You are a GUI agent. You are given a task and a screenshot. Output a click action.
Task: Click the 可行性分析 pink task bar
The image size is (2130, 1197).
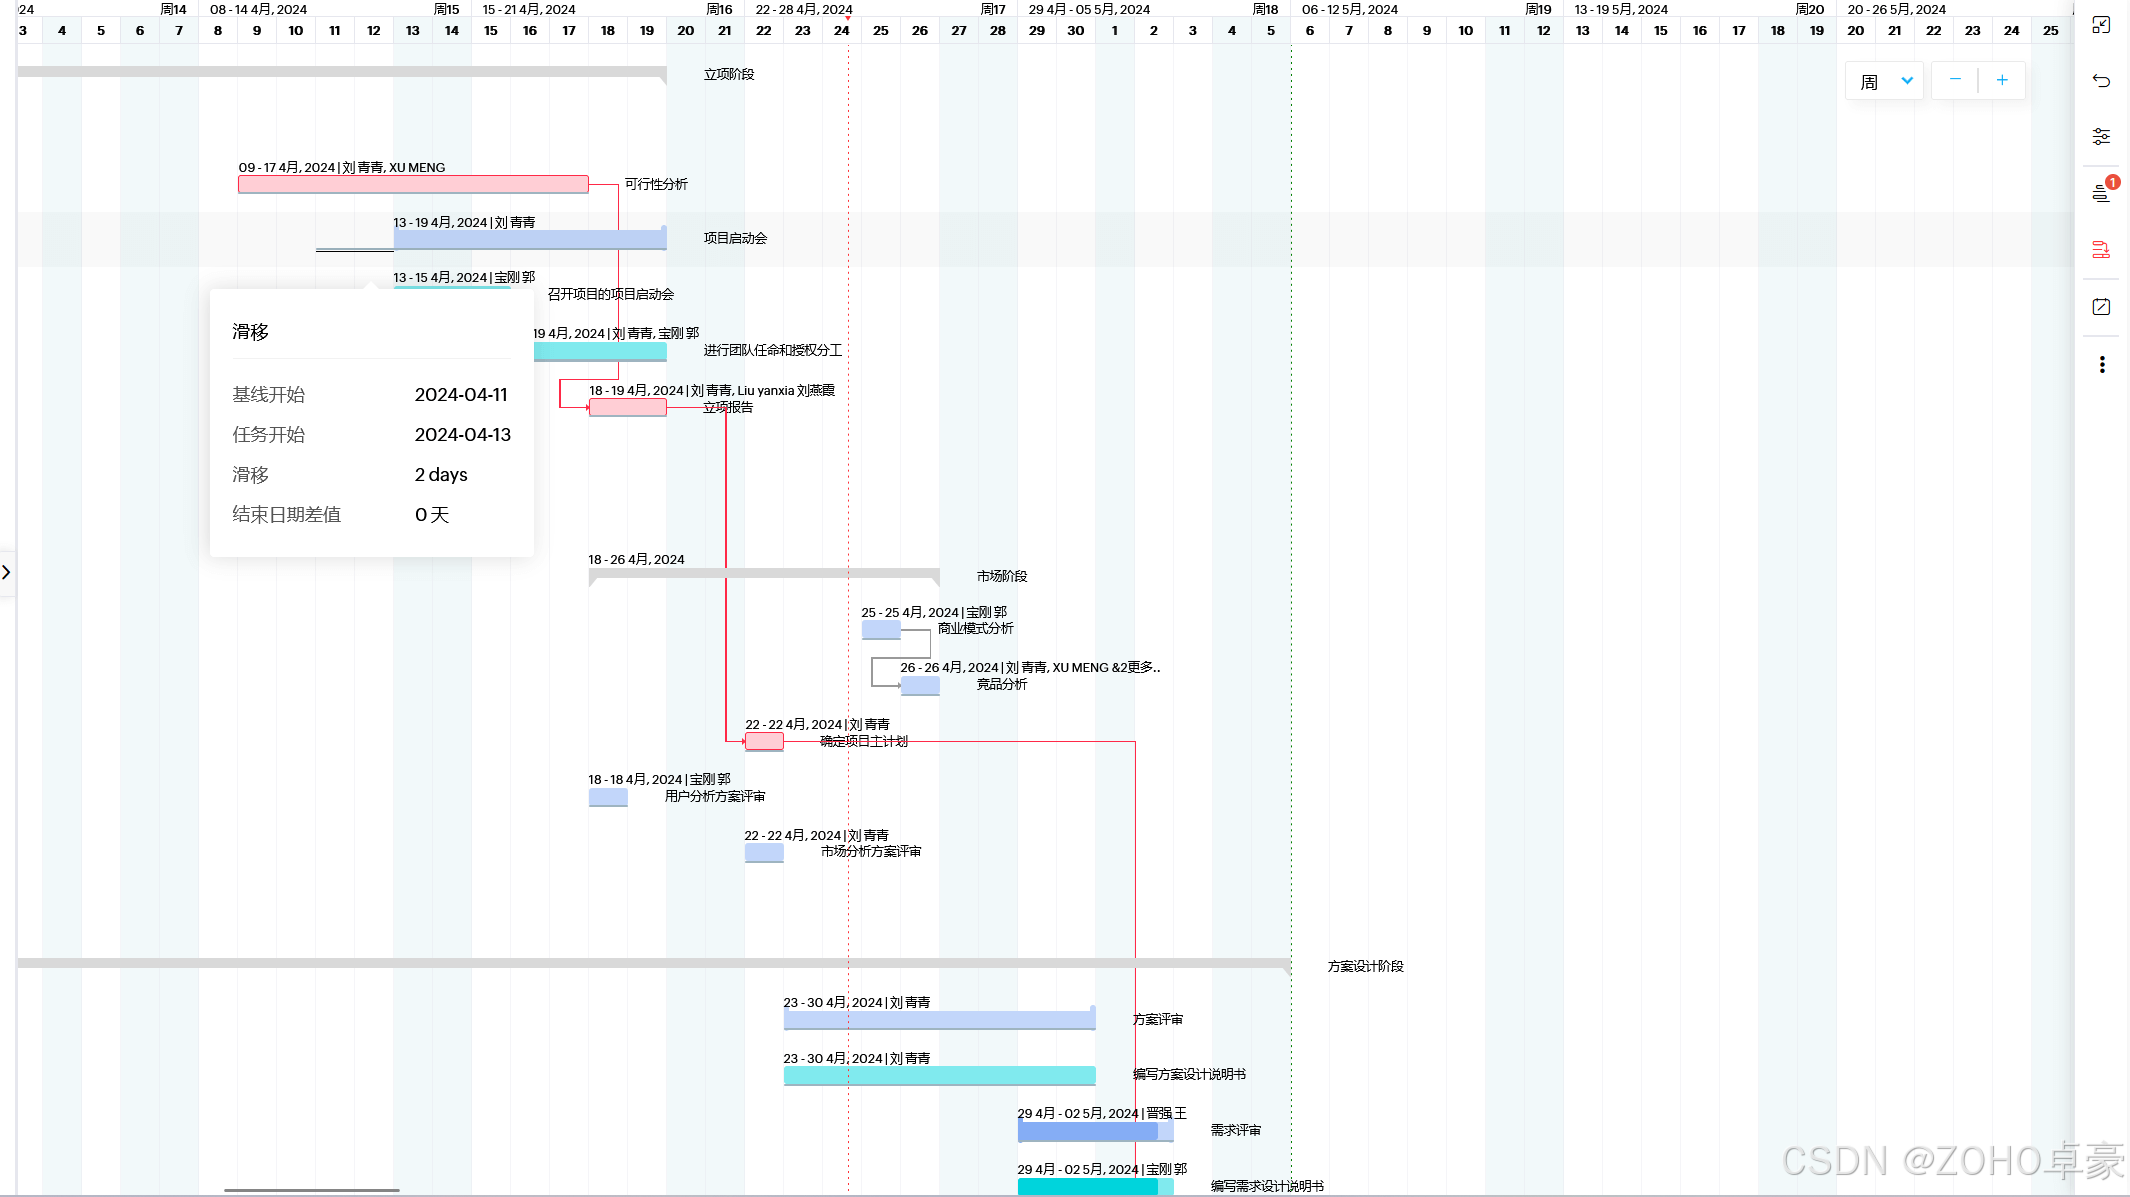click(x=413, y=184)
